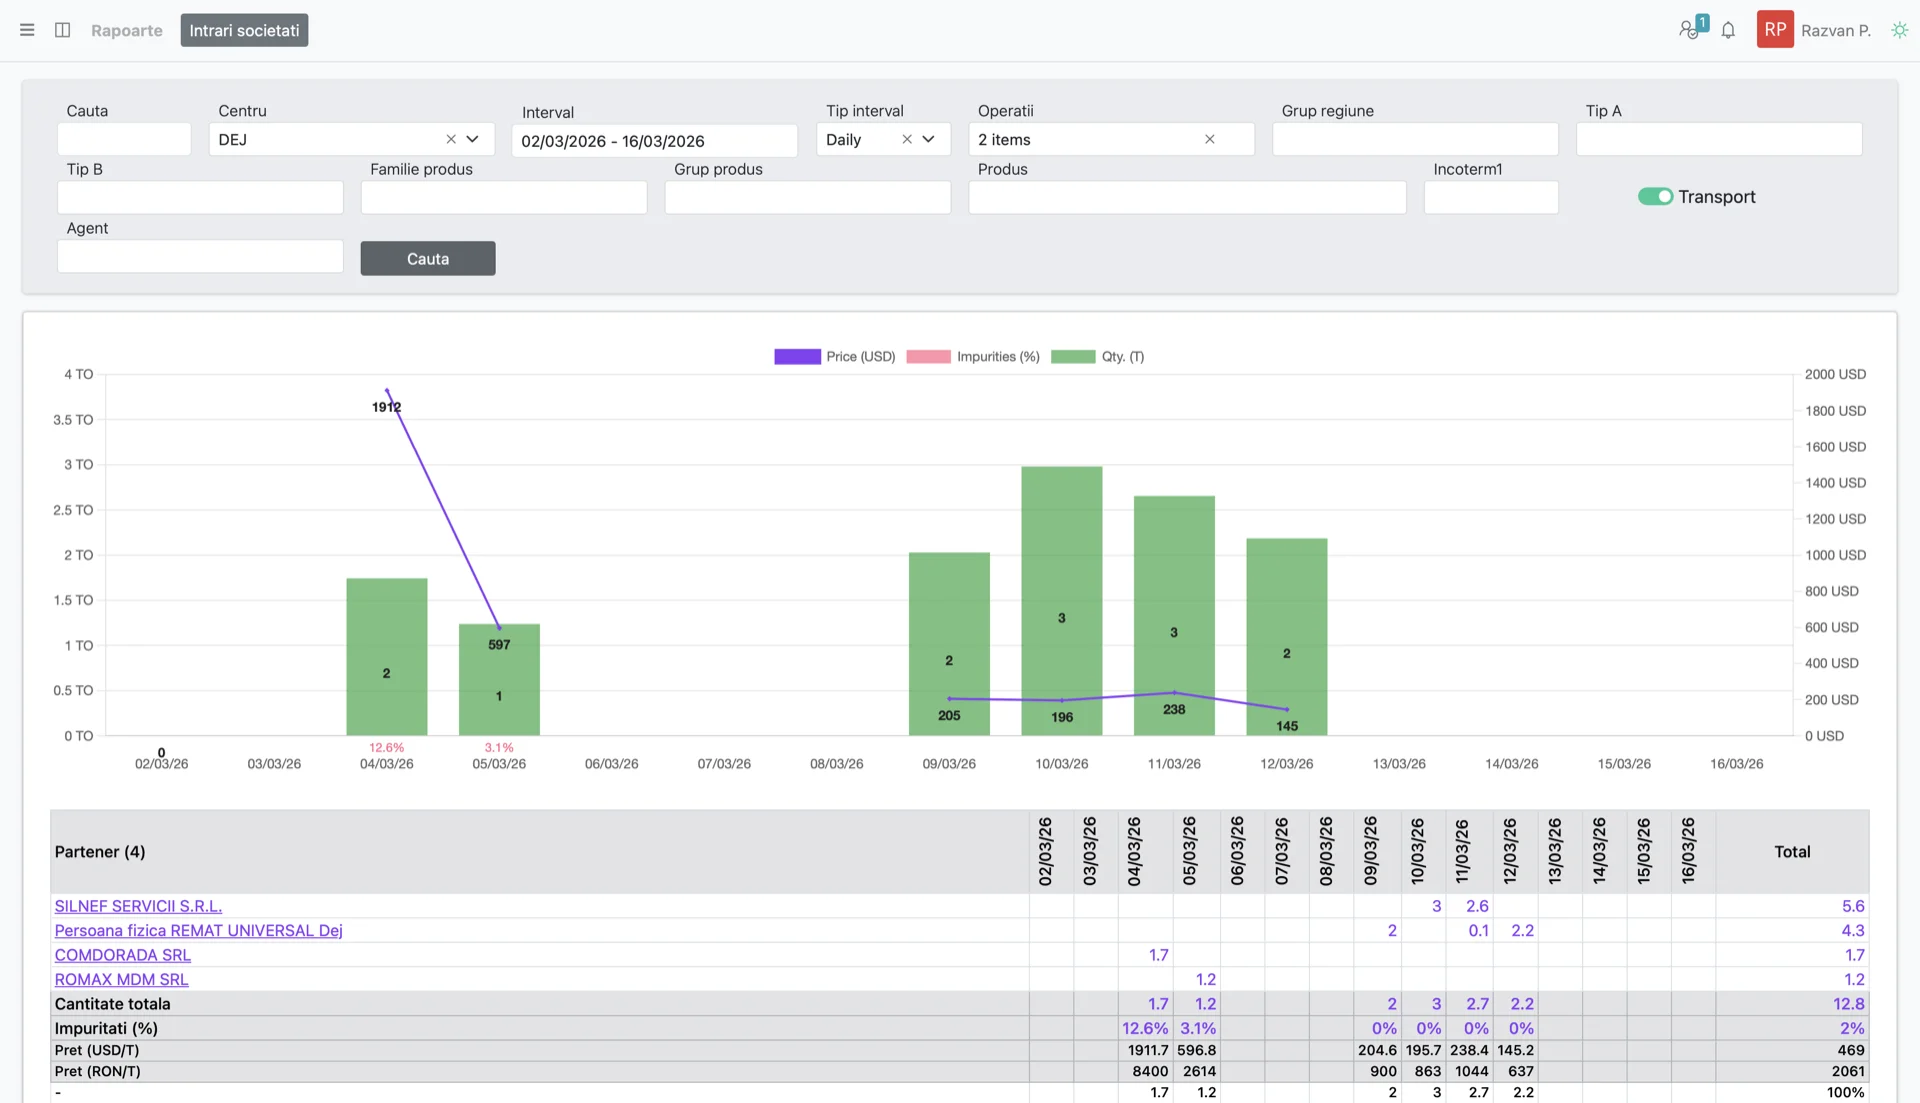Open the RP user avatar menu
This screenshot has width=1920, height=1103.
(x=1775, y=30)
